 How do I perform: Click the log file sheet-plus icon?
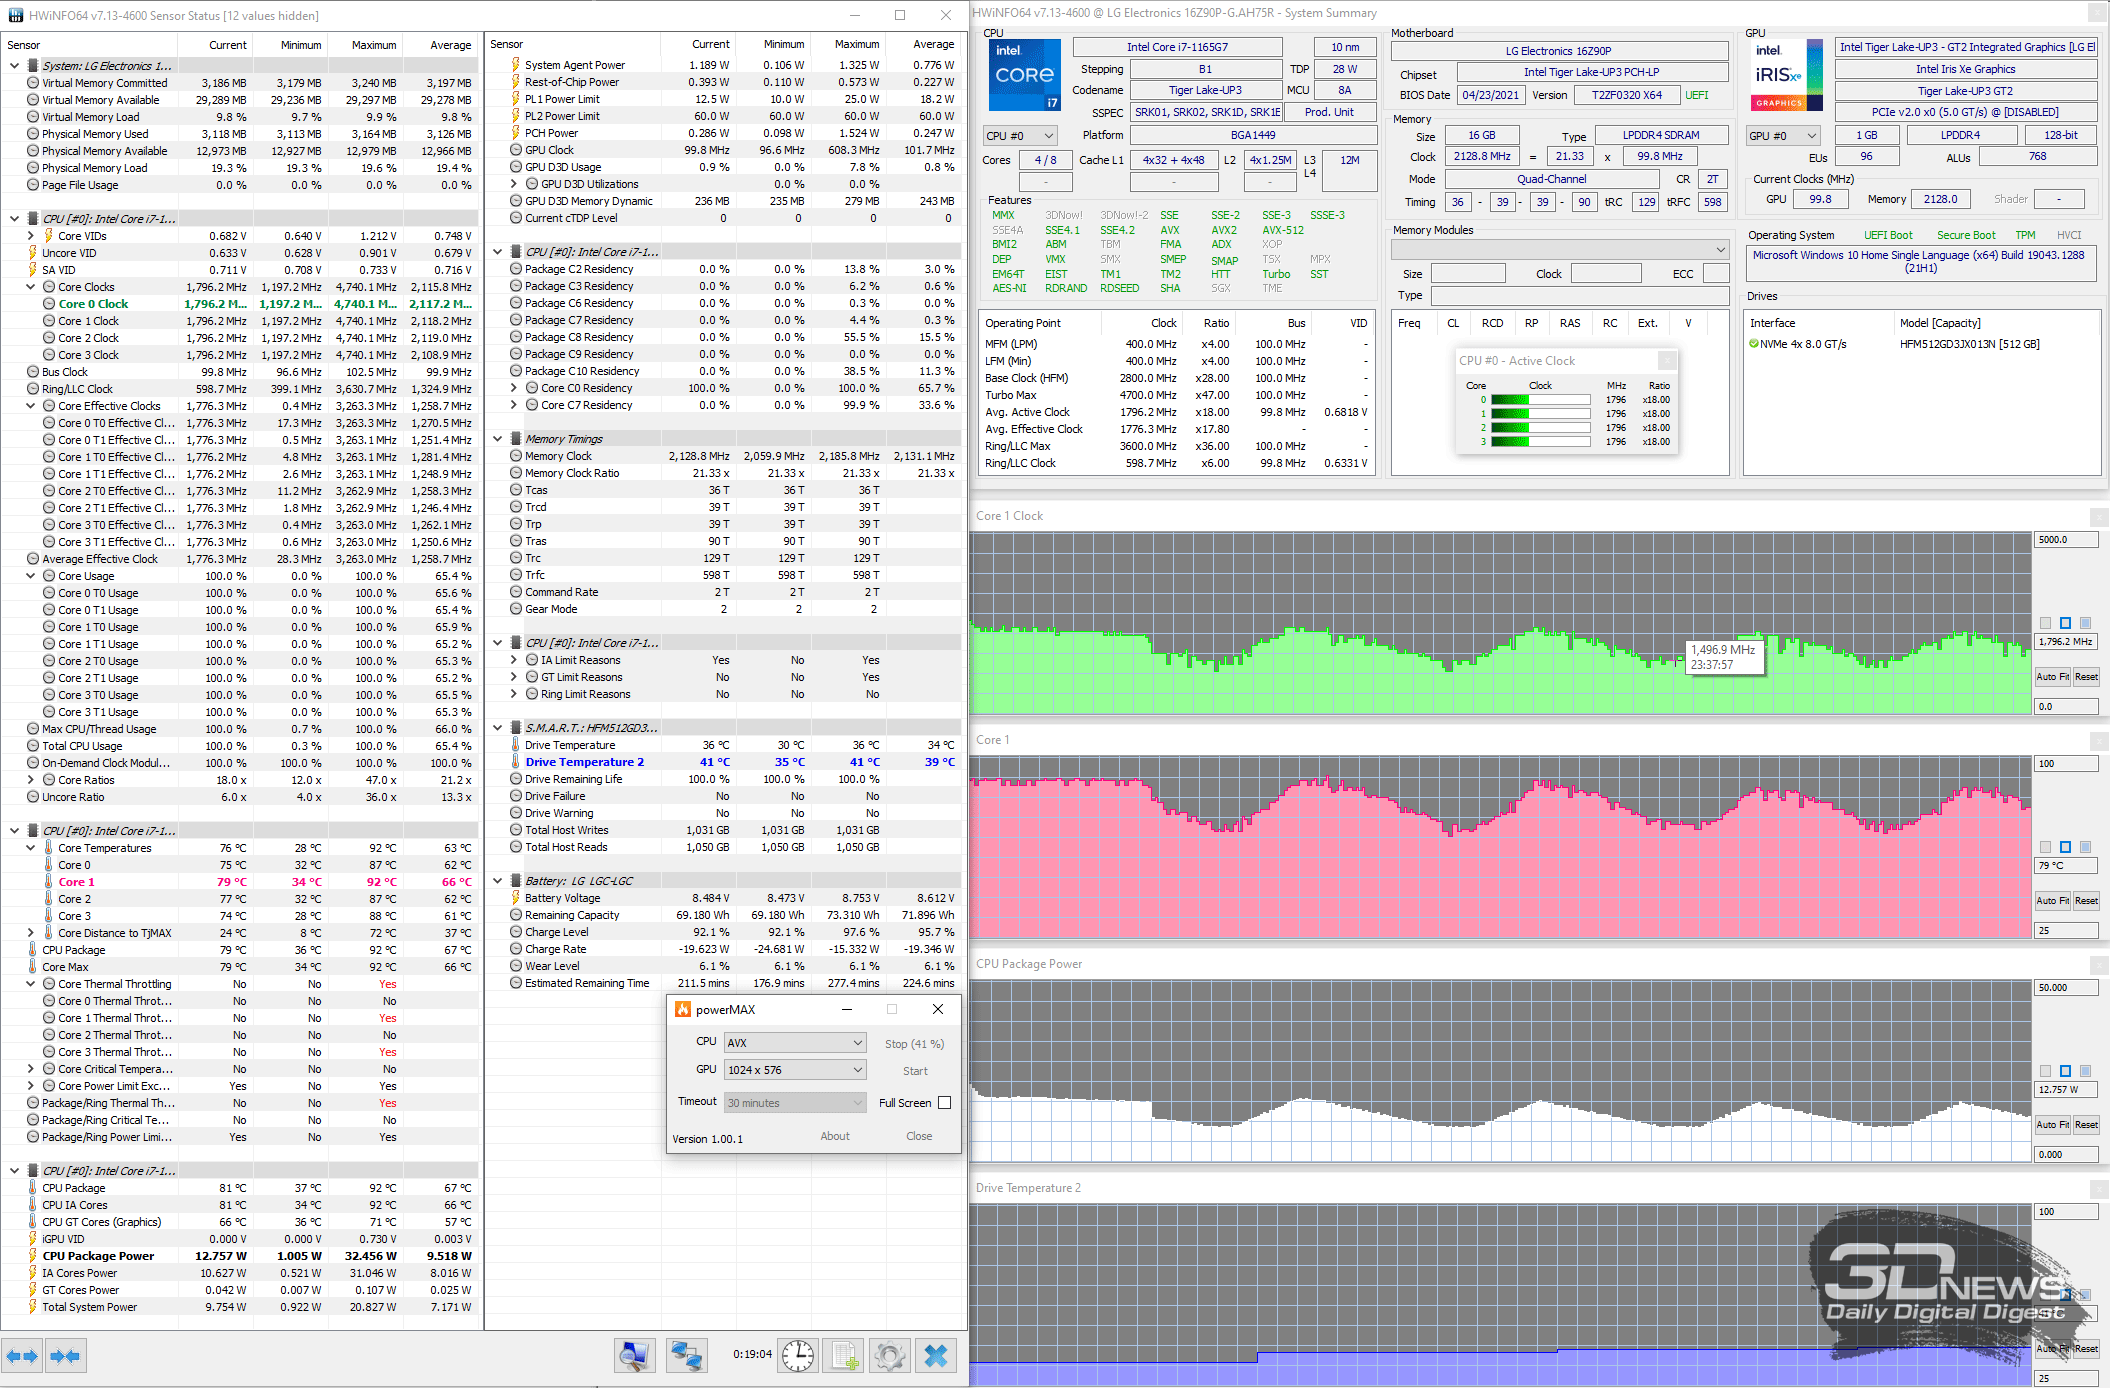click(845, 1356)
